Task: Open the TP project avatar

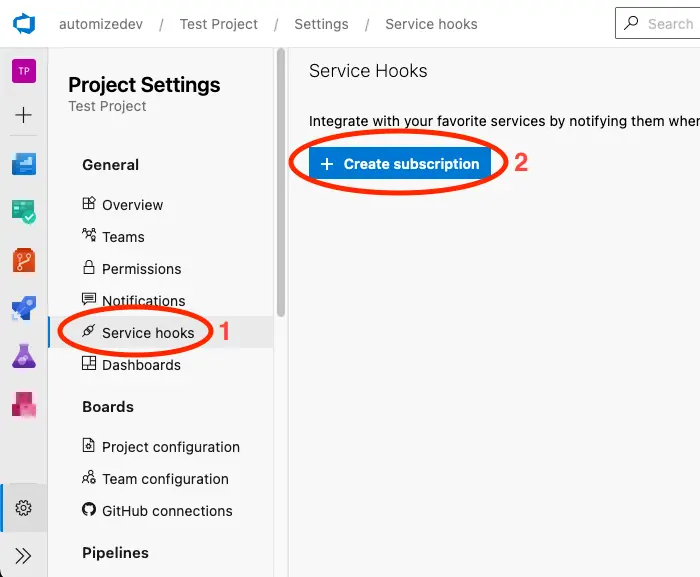Action: click(x=24, y=71)
